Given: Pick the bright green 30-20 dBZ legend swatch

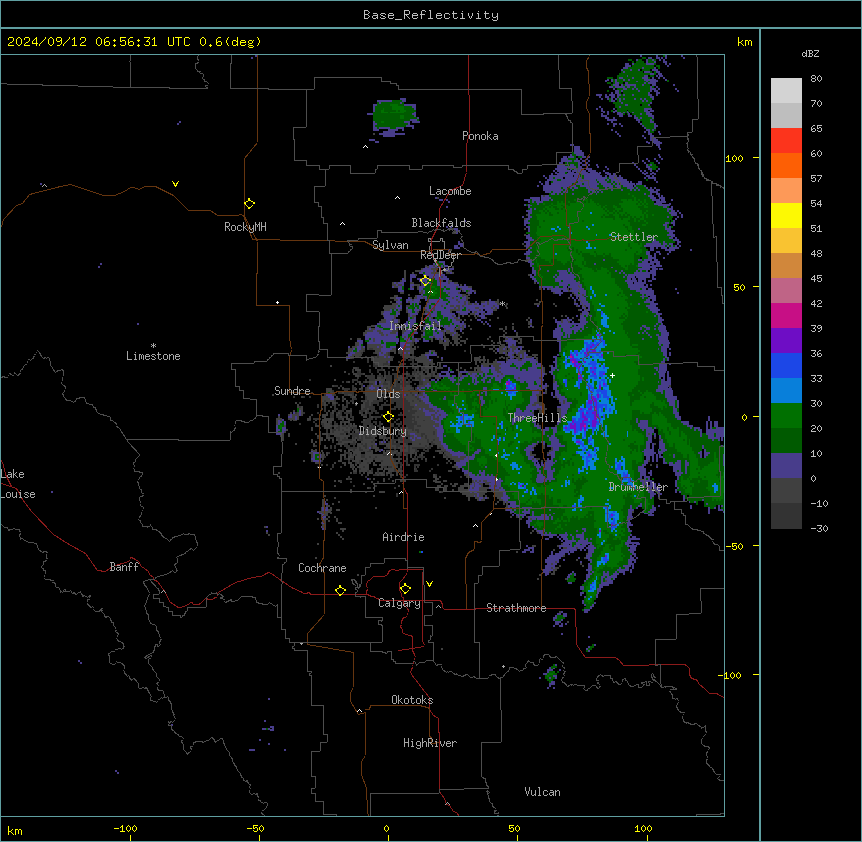Looking at the screenshot, I should [x=786, y=416].
